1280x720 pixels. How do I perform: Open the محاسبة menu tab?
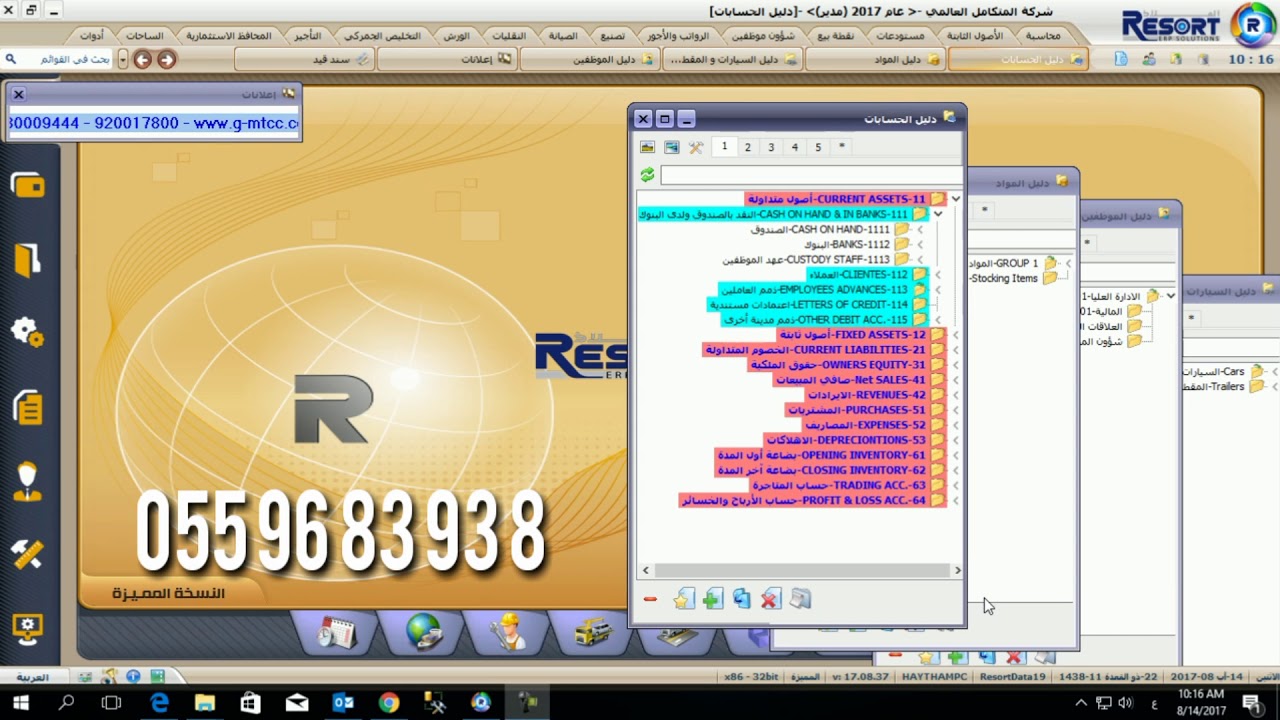tap(1043, 35)
